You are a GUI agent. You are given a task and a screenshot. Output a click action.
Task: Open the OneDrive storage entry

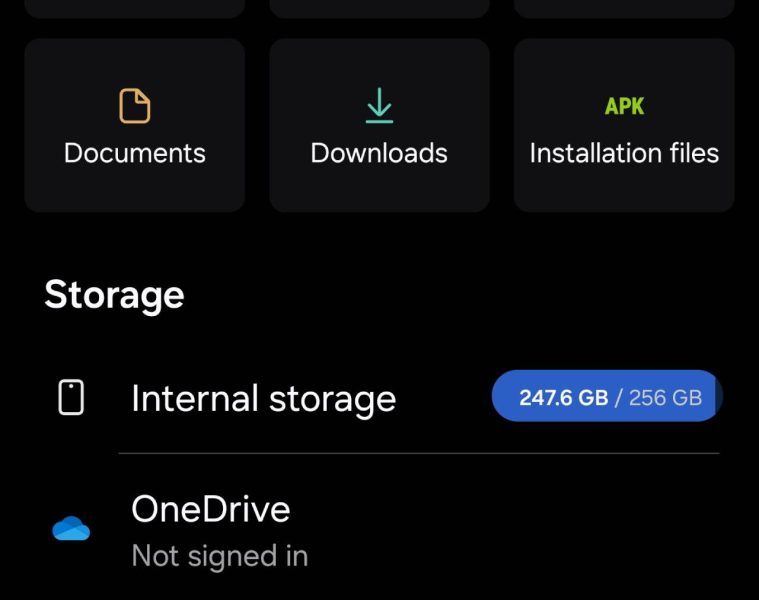pyautogui.click(x=380, y=530)
